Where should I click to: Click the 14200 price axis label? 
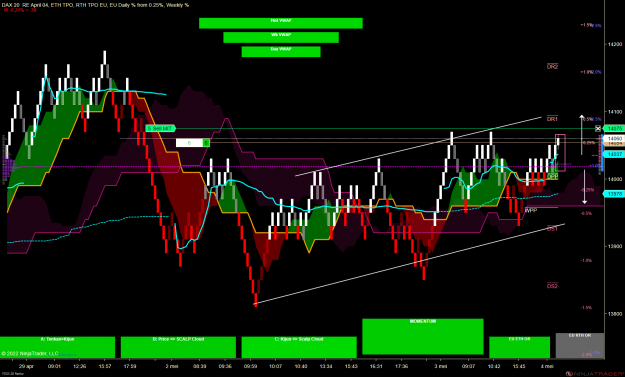(615, 44)
